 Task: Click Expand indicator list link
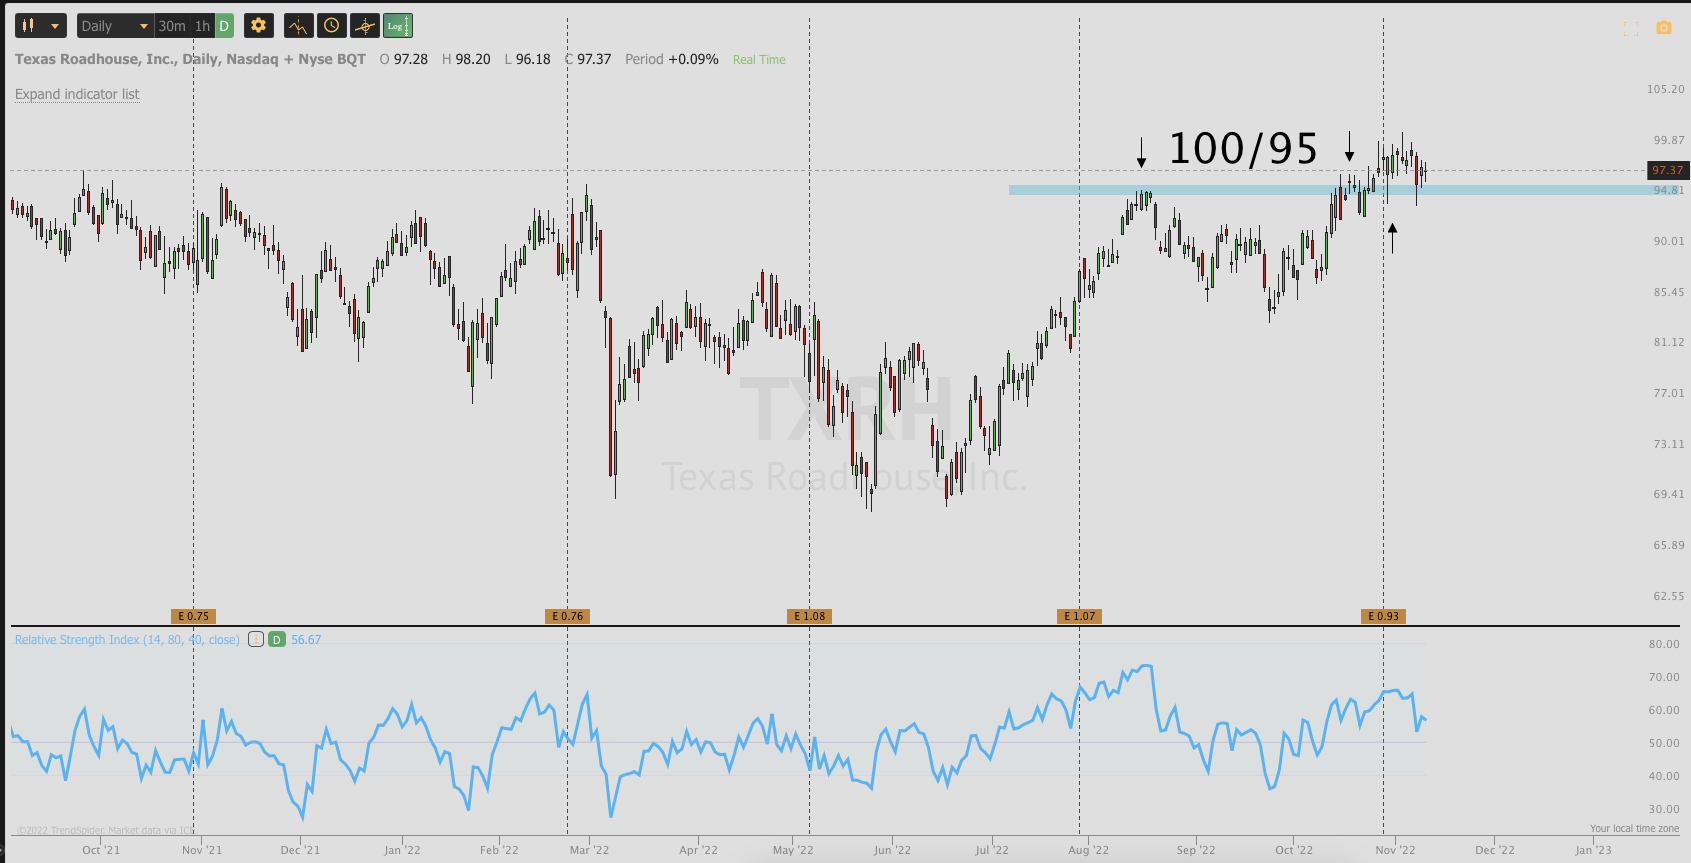tap(77, 94)
